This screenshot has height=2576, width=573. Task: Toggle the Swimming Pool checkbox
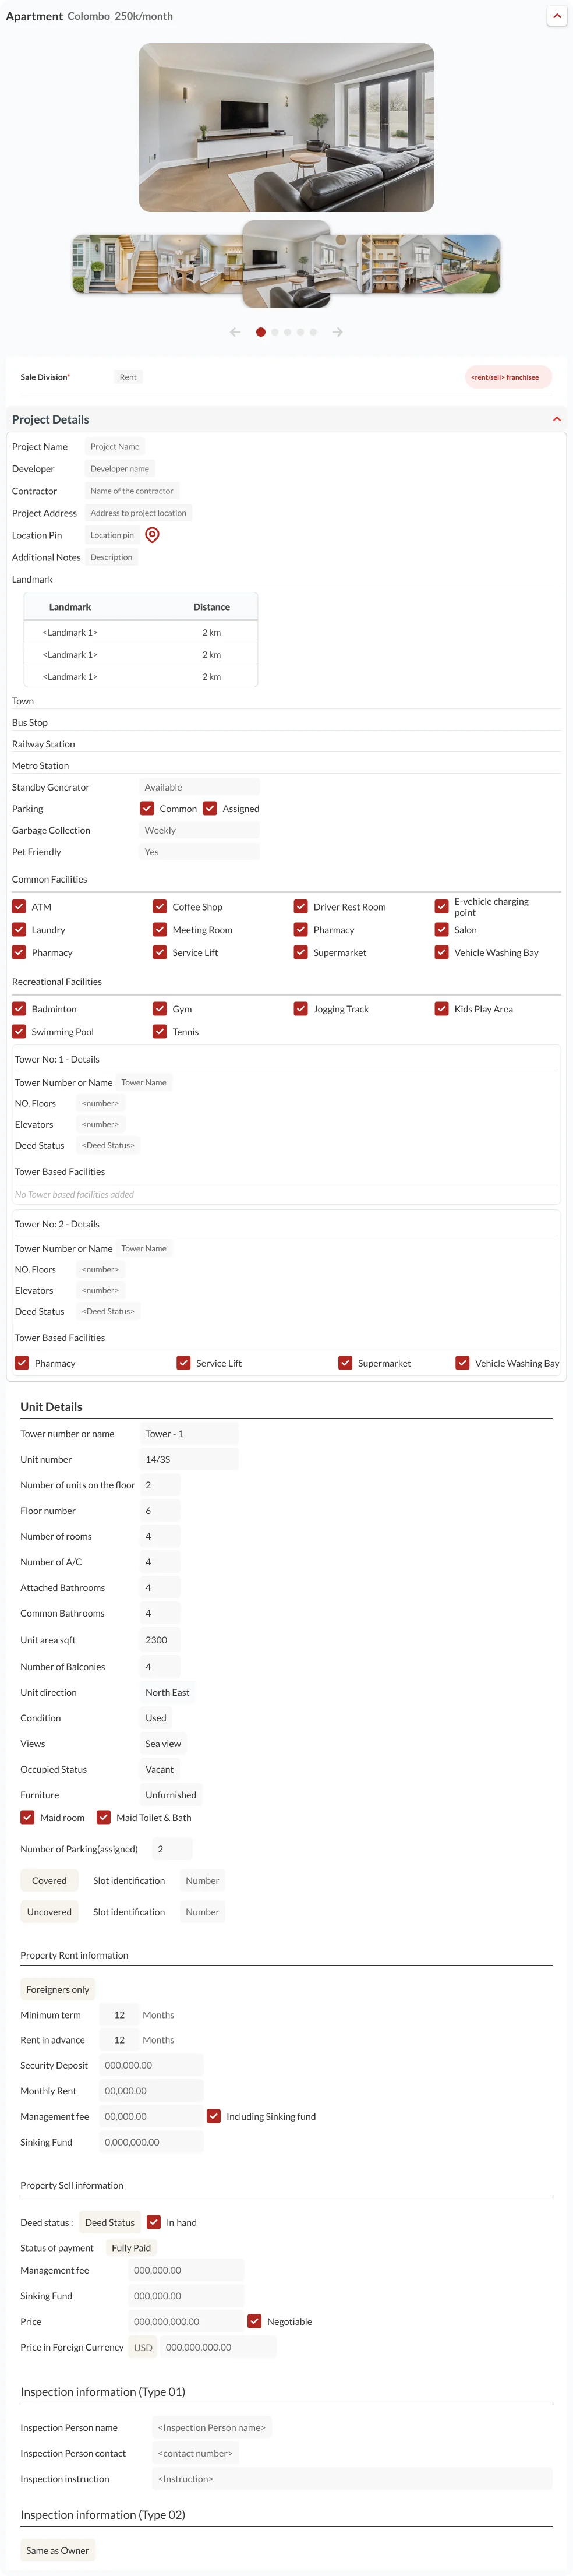click(x=19, y=1031)
